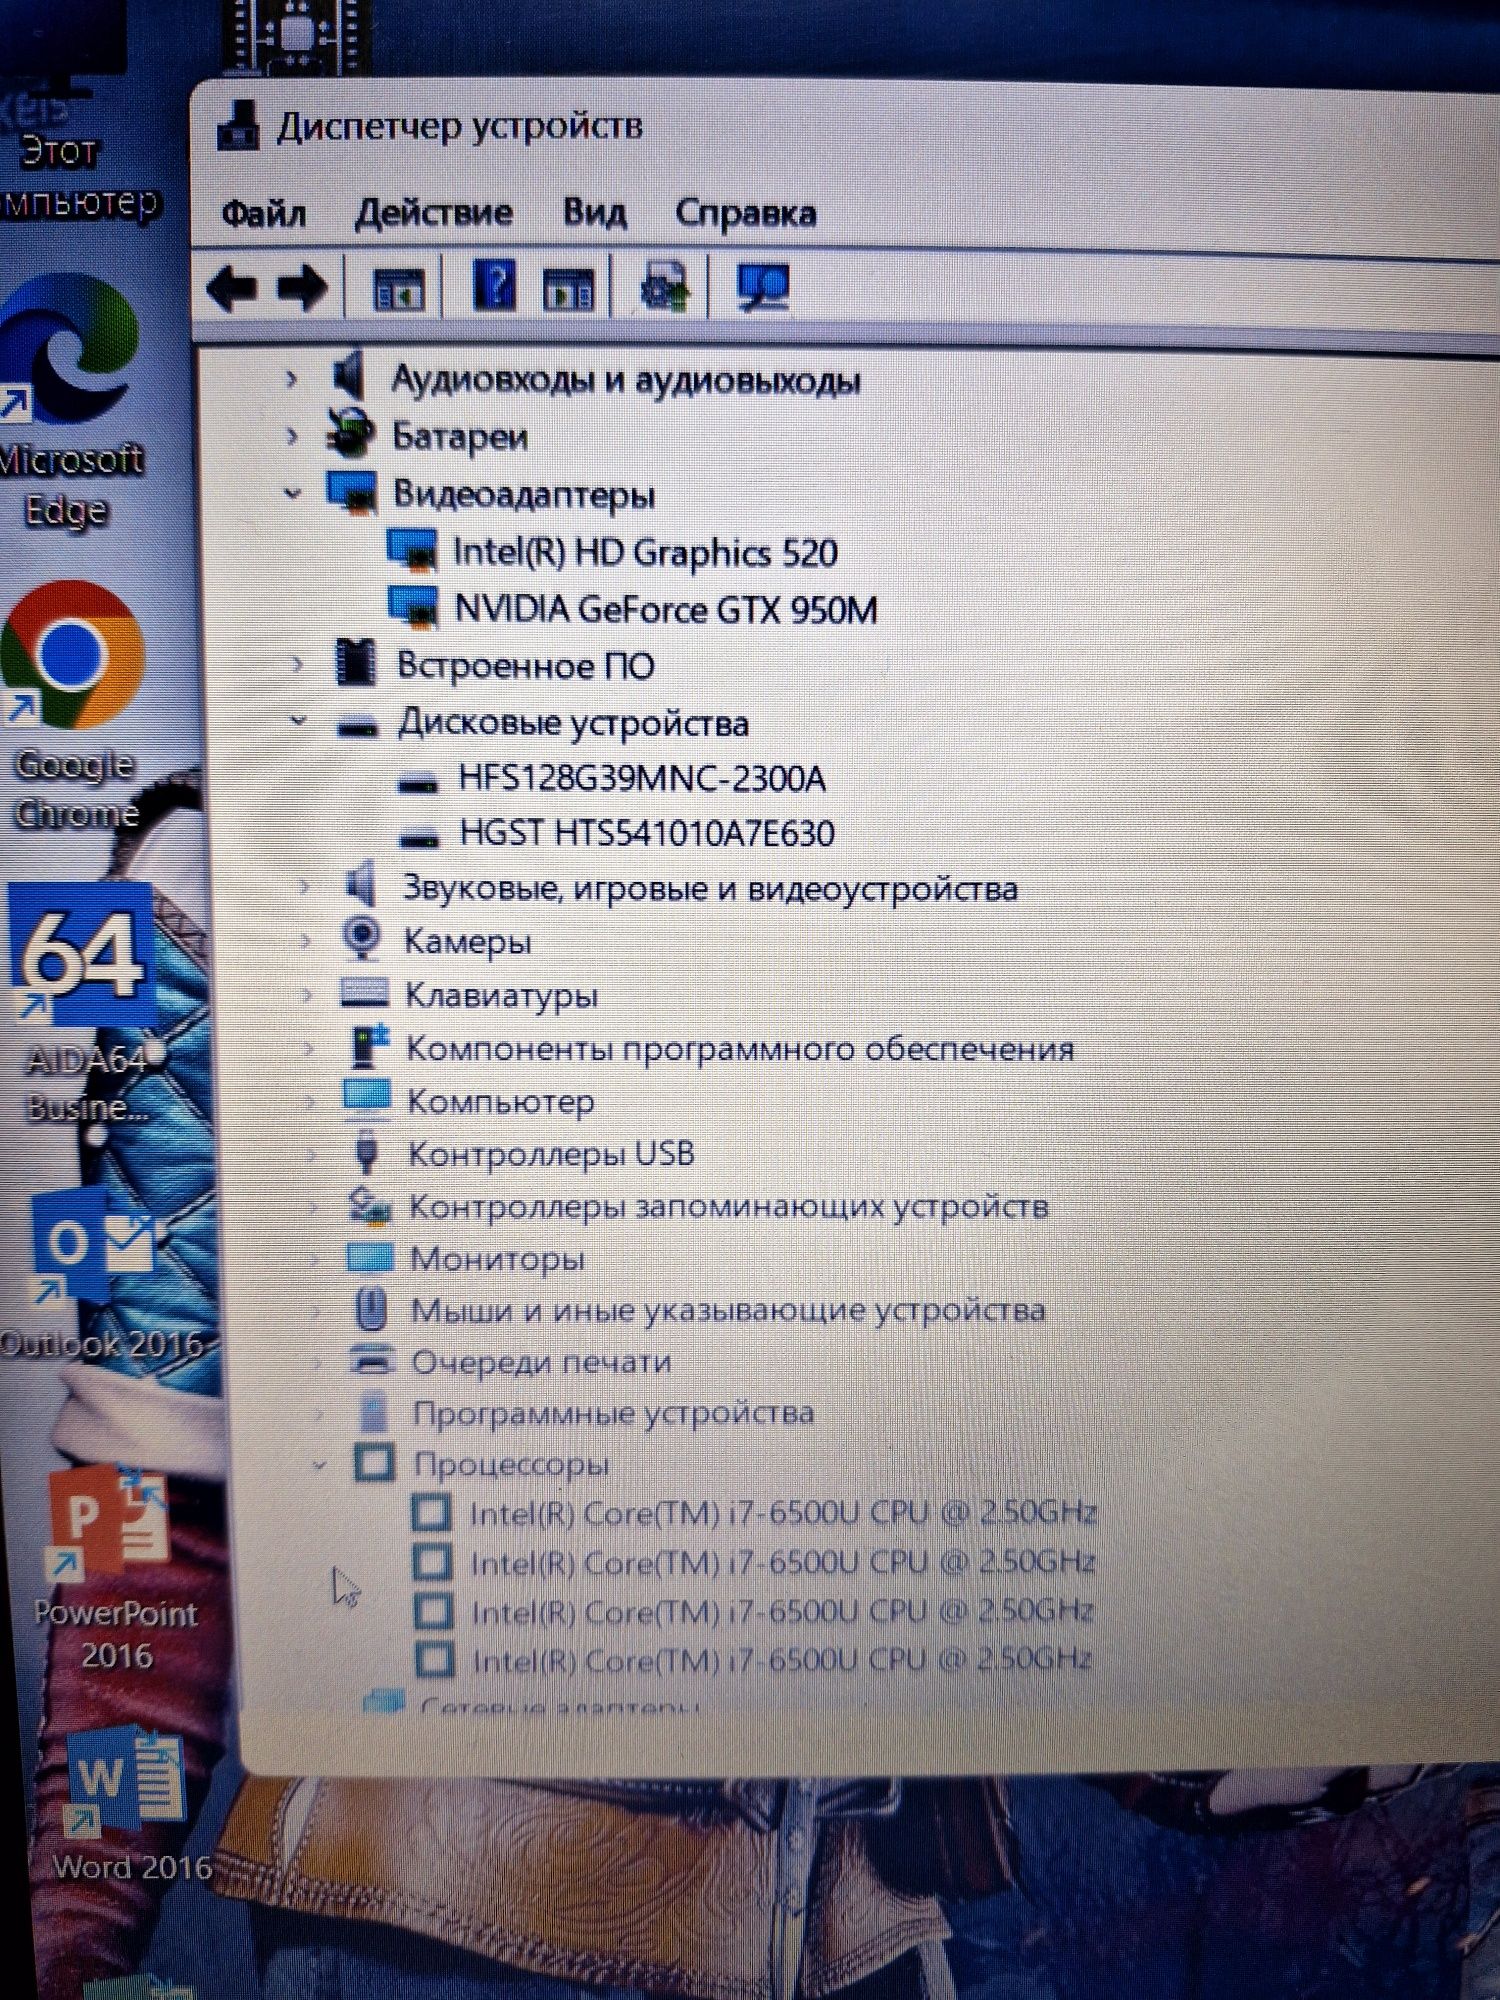
Task: Click the Компьютер monitor icon
Action: pyautogui.click(x=367, y=1097)
